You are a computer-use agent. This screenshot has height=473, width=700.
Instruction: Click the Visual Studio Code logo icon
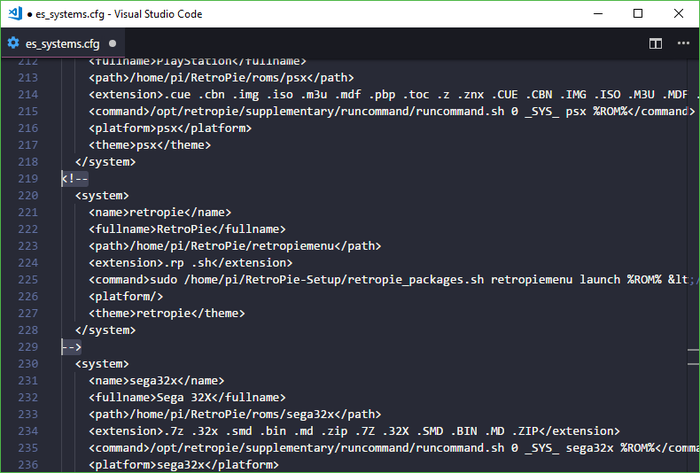click(x=14, y=14)
